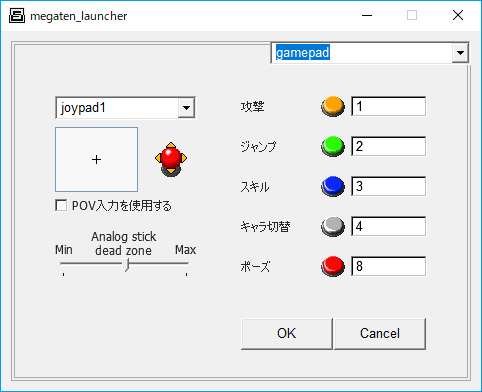This screenshot has height=392, width=482.
Task: Confirm settings with the OK button
Action: 287,333
